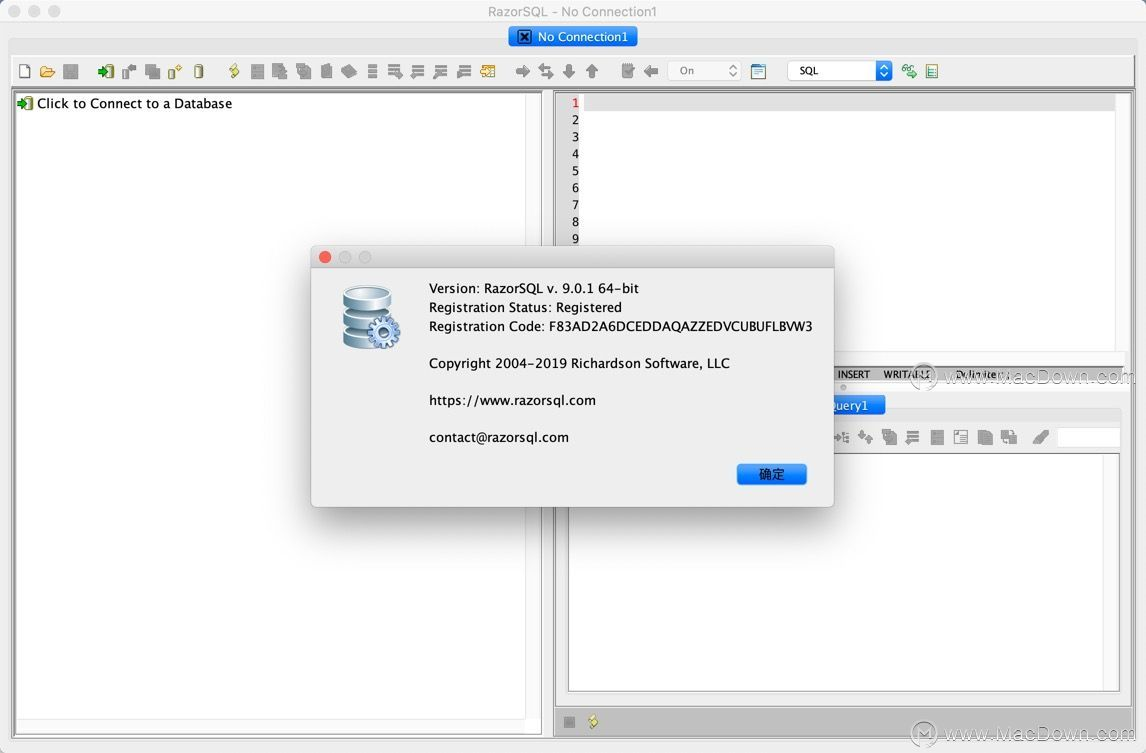Click the right arrow toolbar icon
Screen dimensions: 1146x753
[x=523, y=71]
